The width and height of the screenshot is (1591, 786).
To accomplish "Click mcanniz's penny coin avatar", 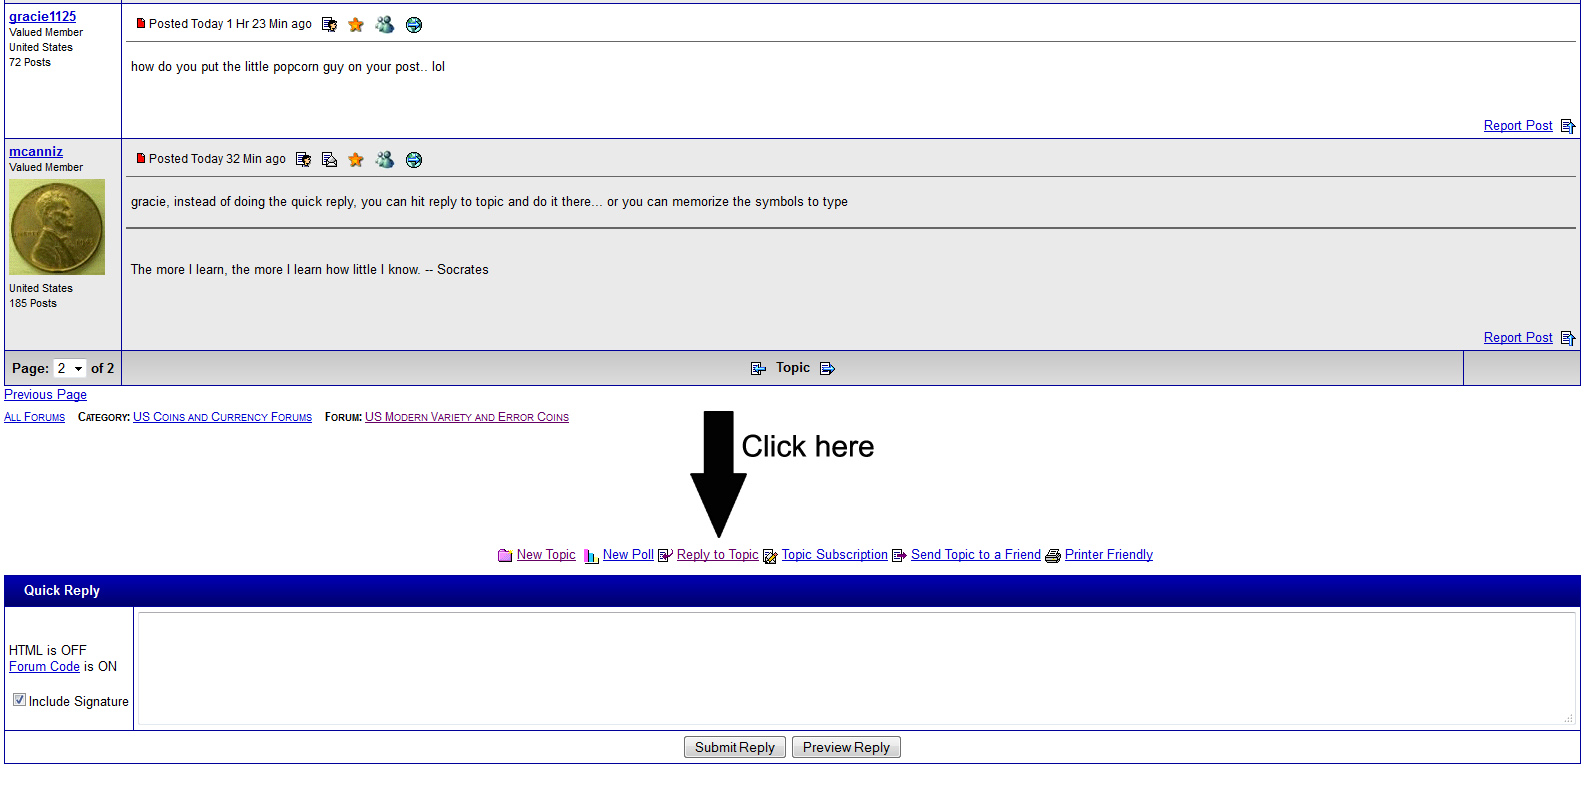I will point(57,227).
